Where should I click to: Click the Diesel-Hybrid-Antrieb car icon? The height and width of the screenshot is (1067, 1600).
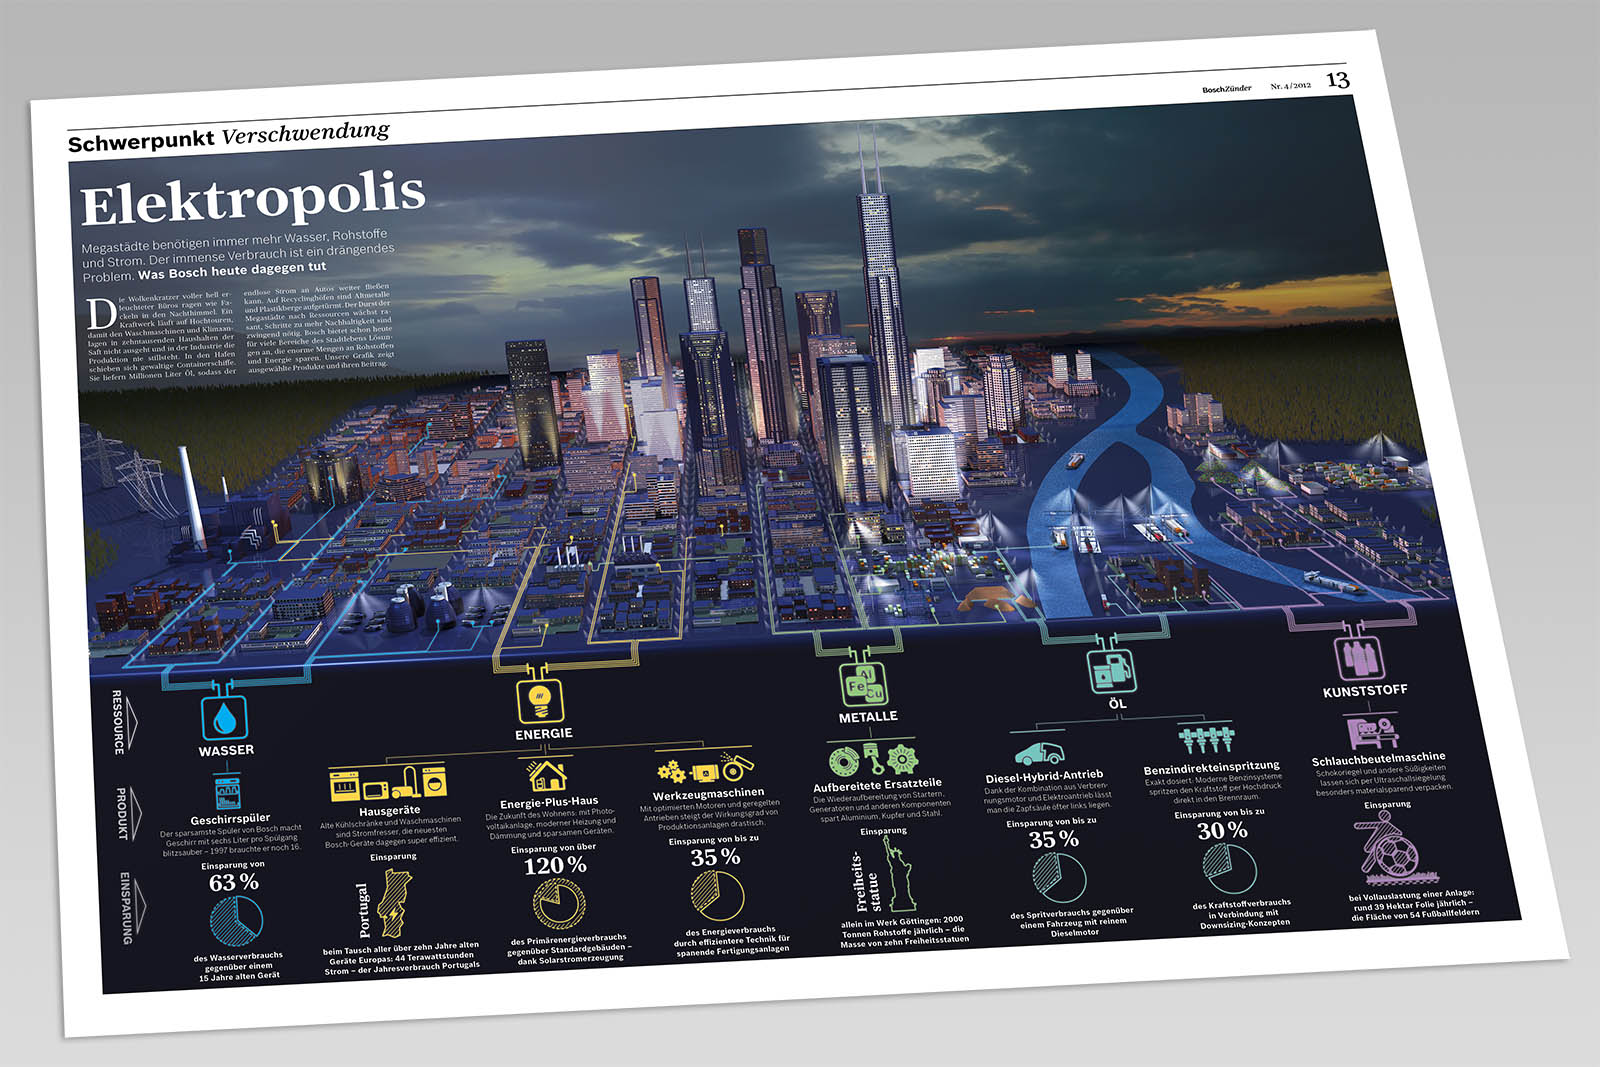click(1039, 753)
